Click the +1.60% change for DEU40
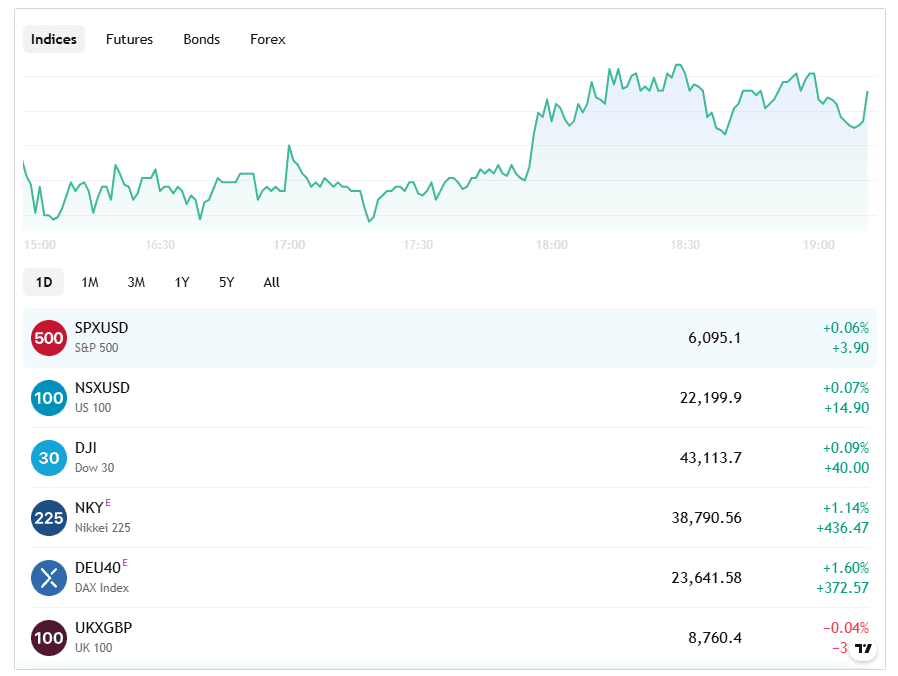The image size is (898, 676). tap(846, 568)
